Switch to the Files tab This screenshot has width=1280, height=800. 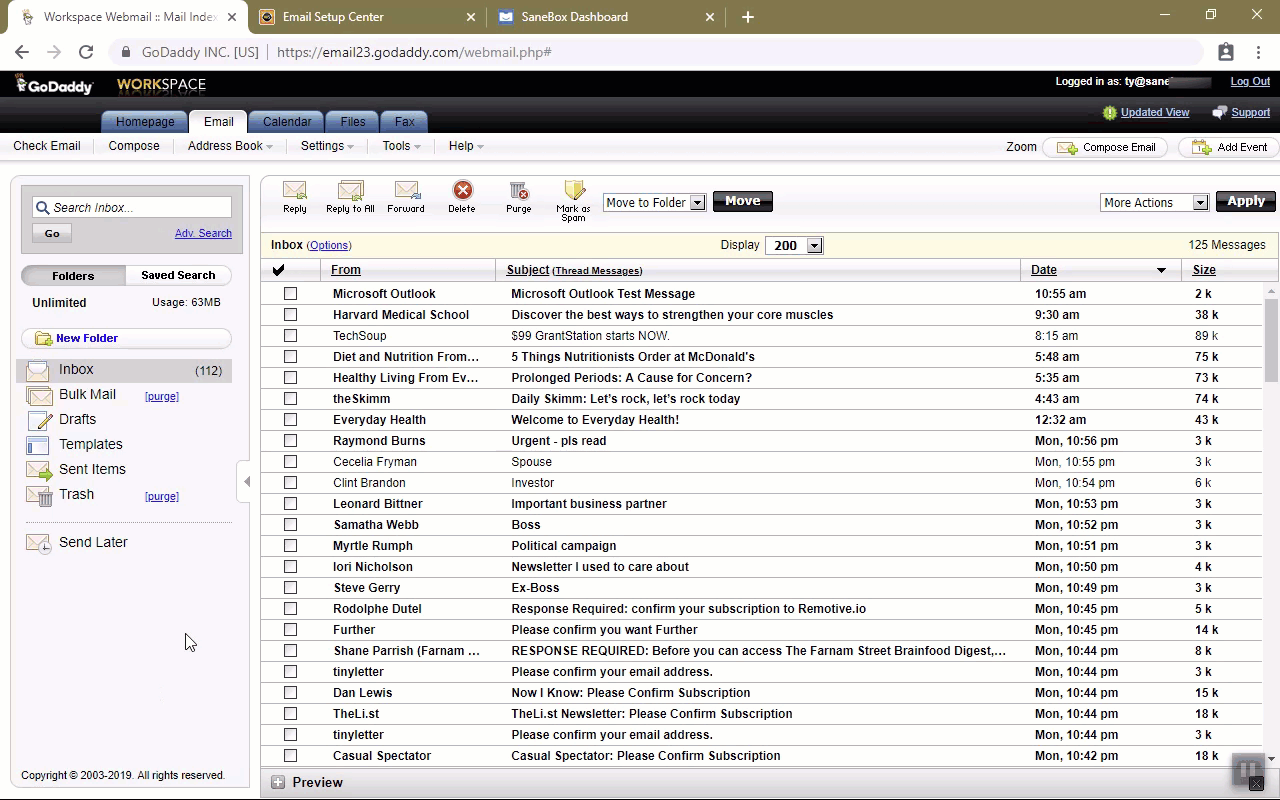coord(353,122)
